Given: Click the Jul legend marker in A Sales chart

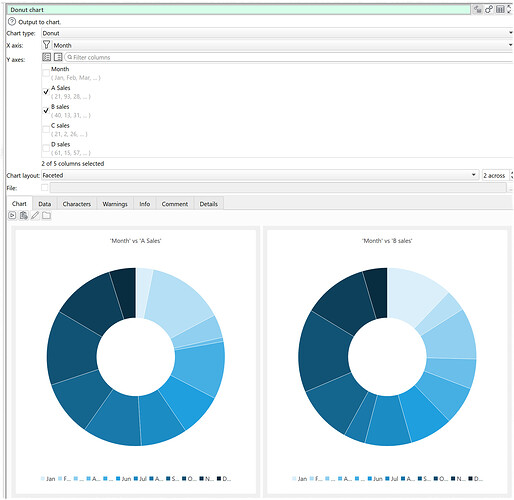Looking at the screenshot, I should coord(136,479).
